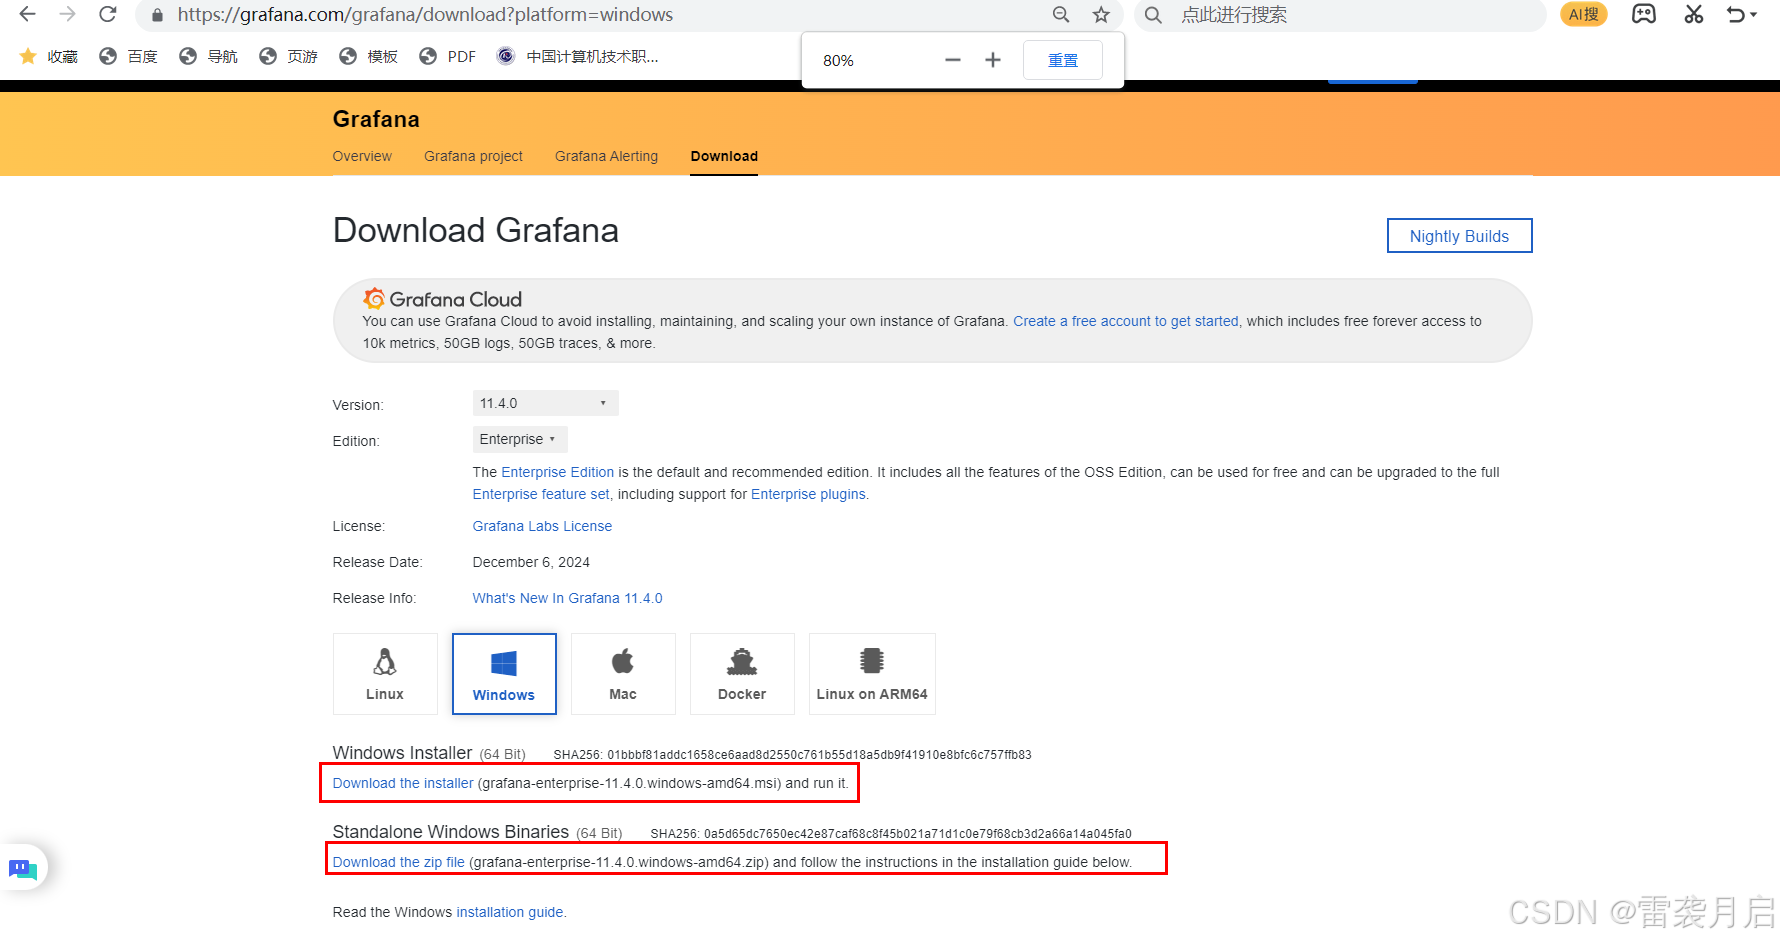The height and width of the screenshot is (942, 1780).
Task: Click the December 6, 2024 release date
Action: tap(531, 562)
